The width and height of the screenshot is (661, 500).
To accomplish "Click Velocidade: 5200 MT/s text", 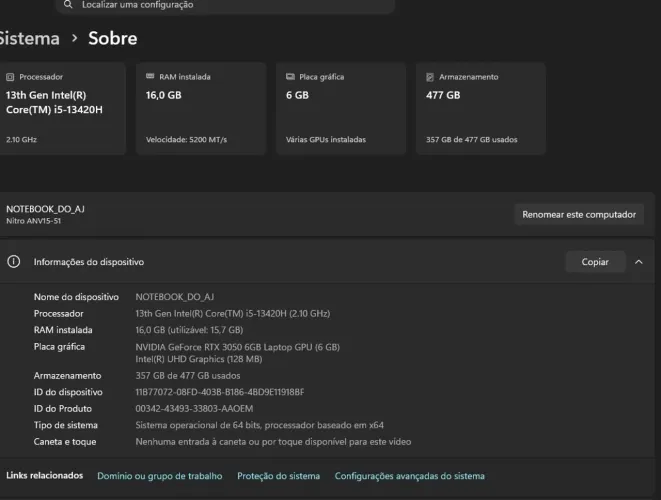I will point(186,140).
